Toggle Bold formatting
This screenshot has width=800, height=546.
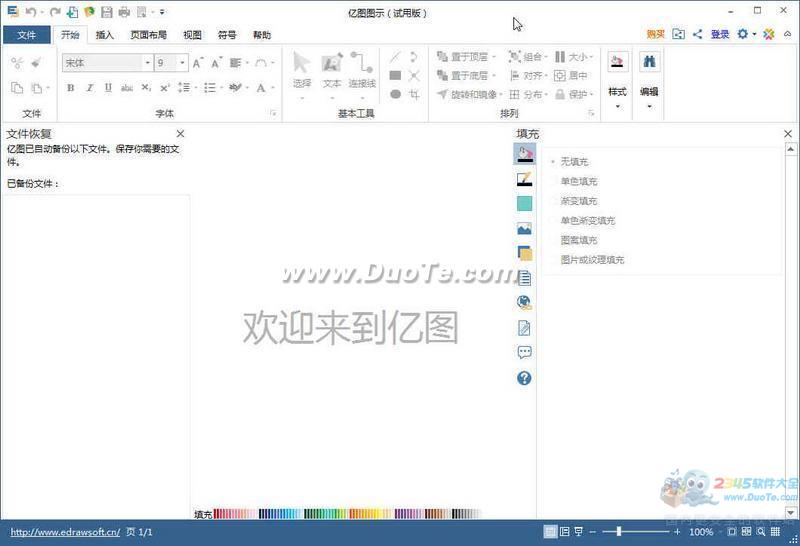[70, 88]
